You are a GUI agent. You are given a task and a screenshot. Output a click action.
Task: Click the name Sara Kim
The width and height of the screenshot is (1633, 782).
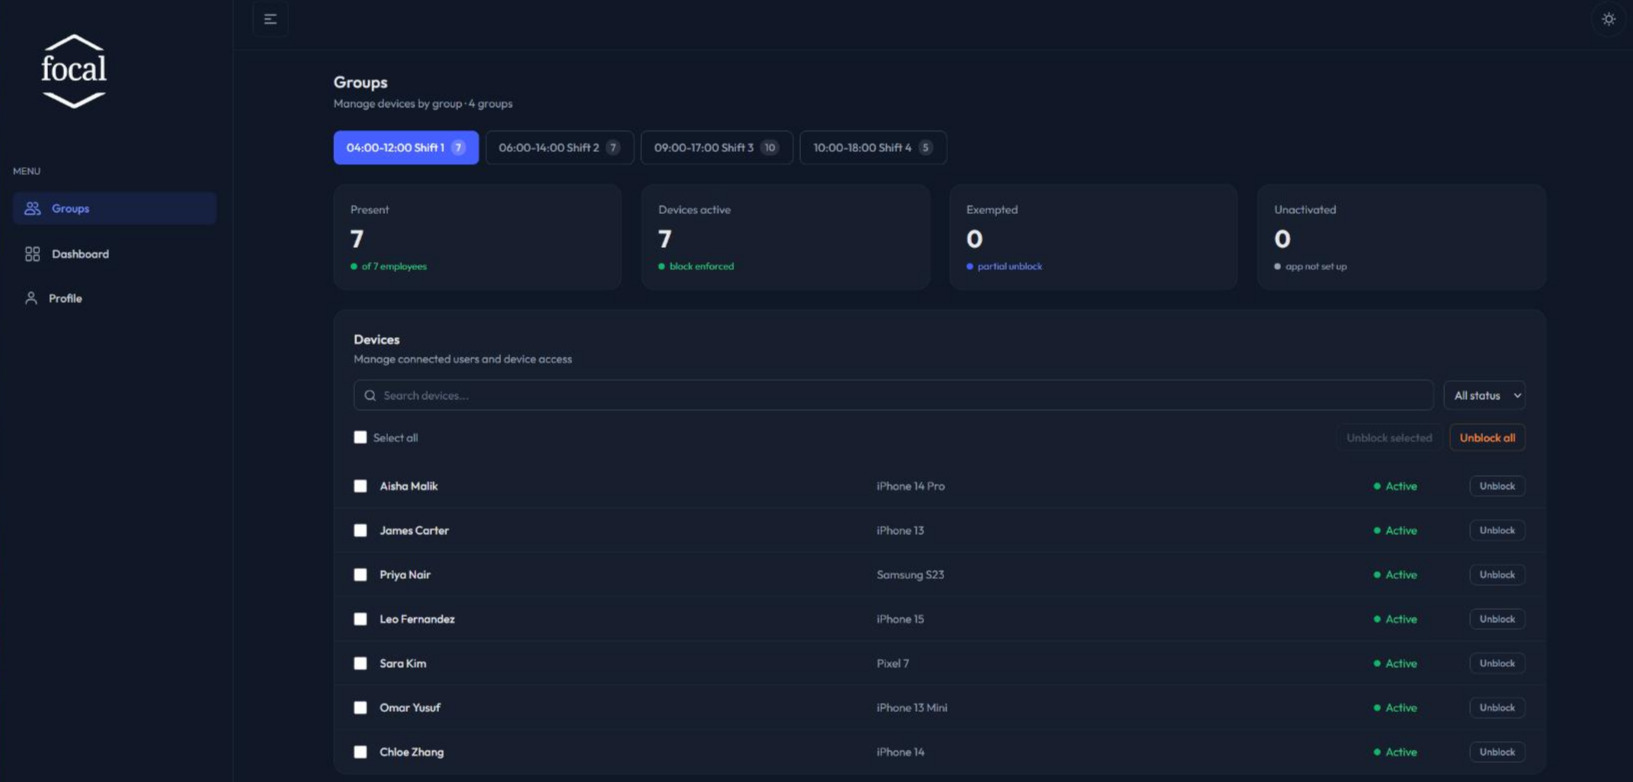(403, 663)
